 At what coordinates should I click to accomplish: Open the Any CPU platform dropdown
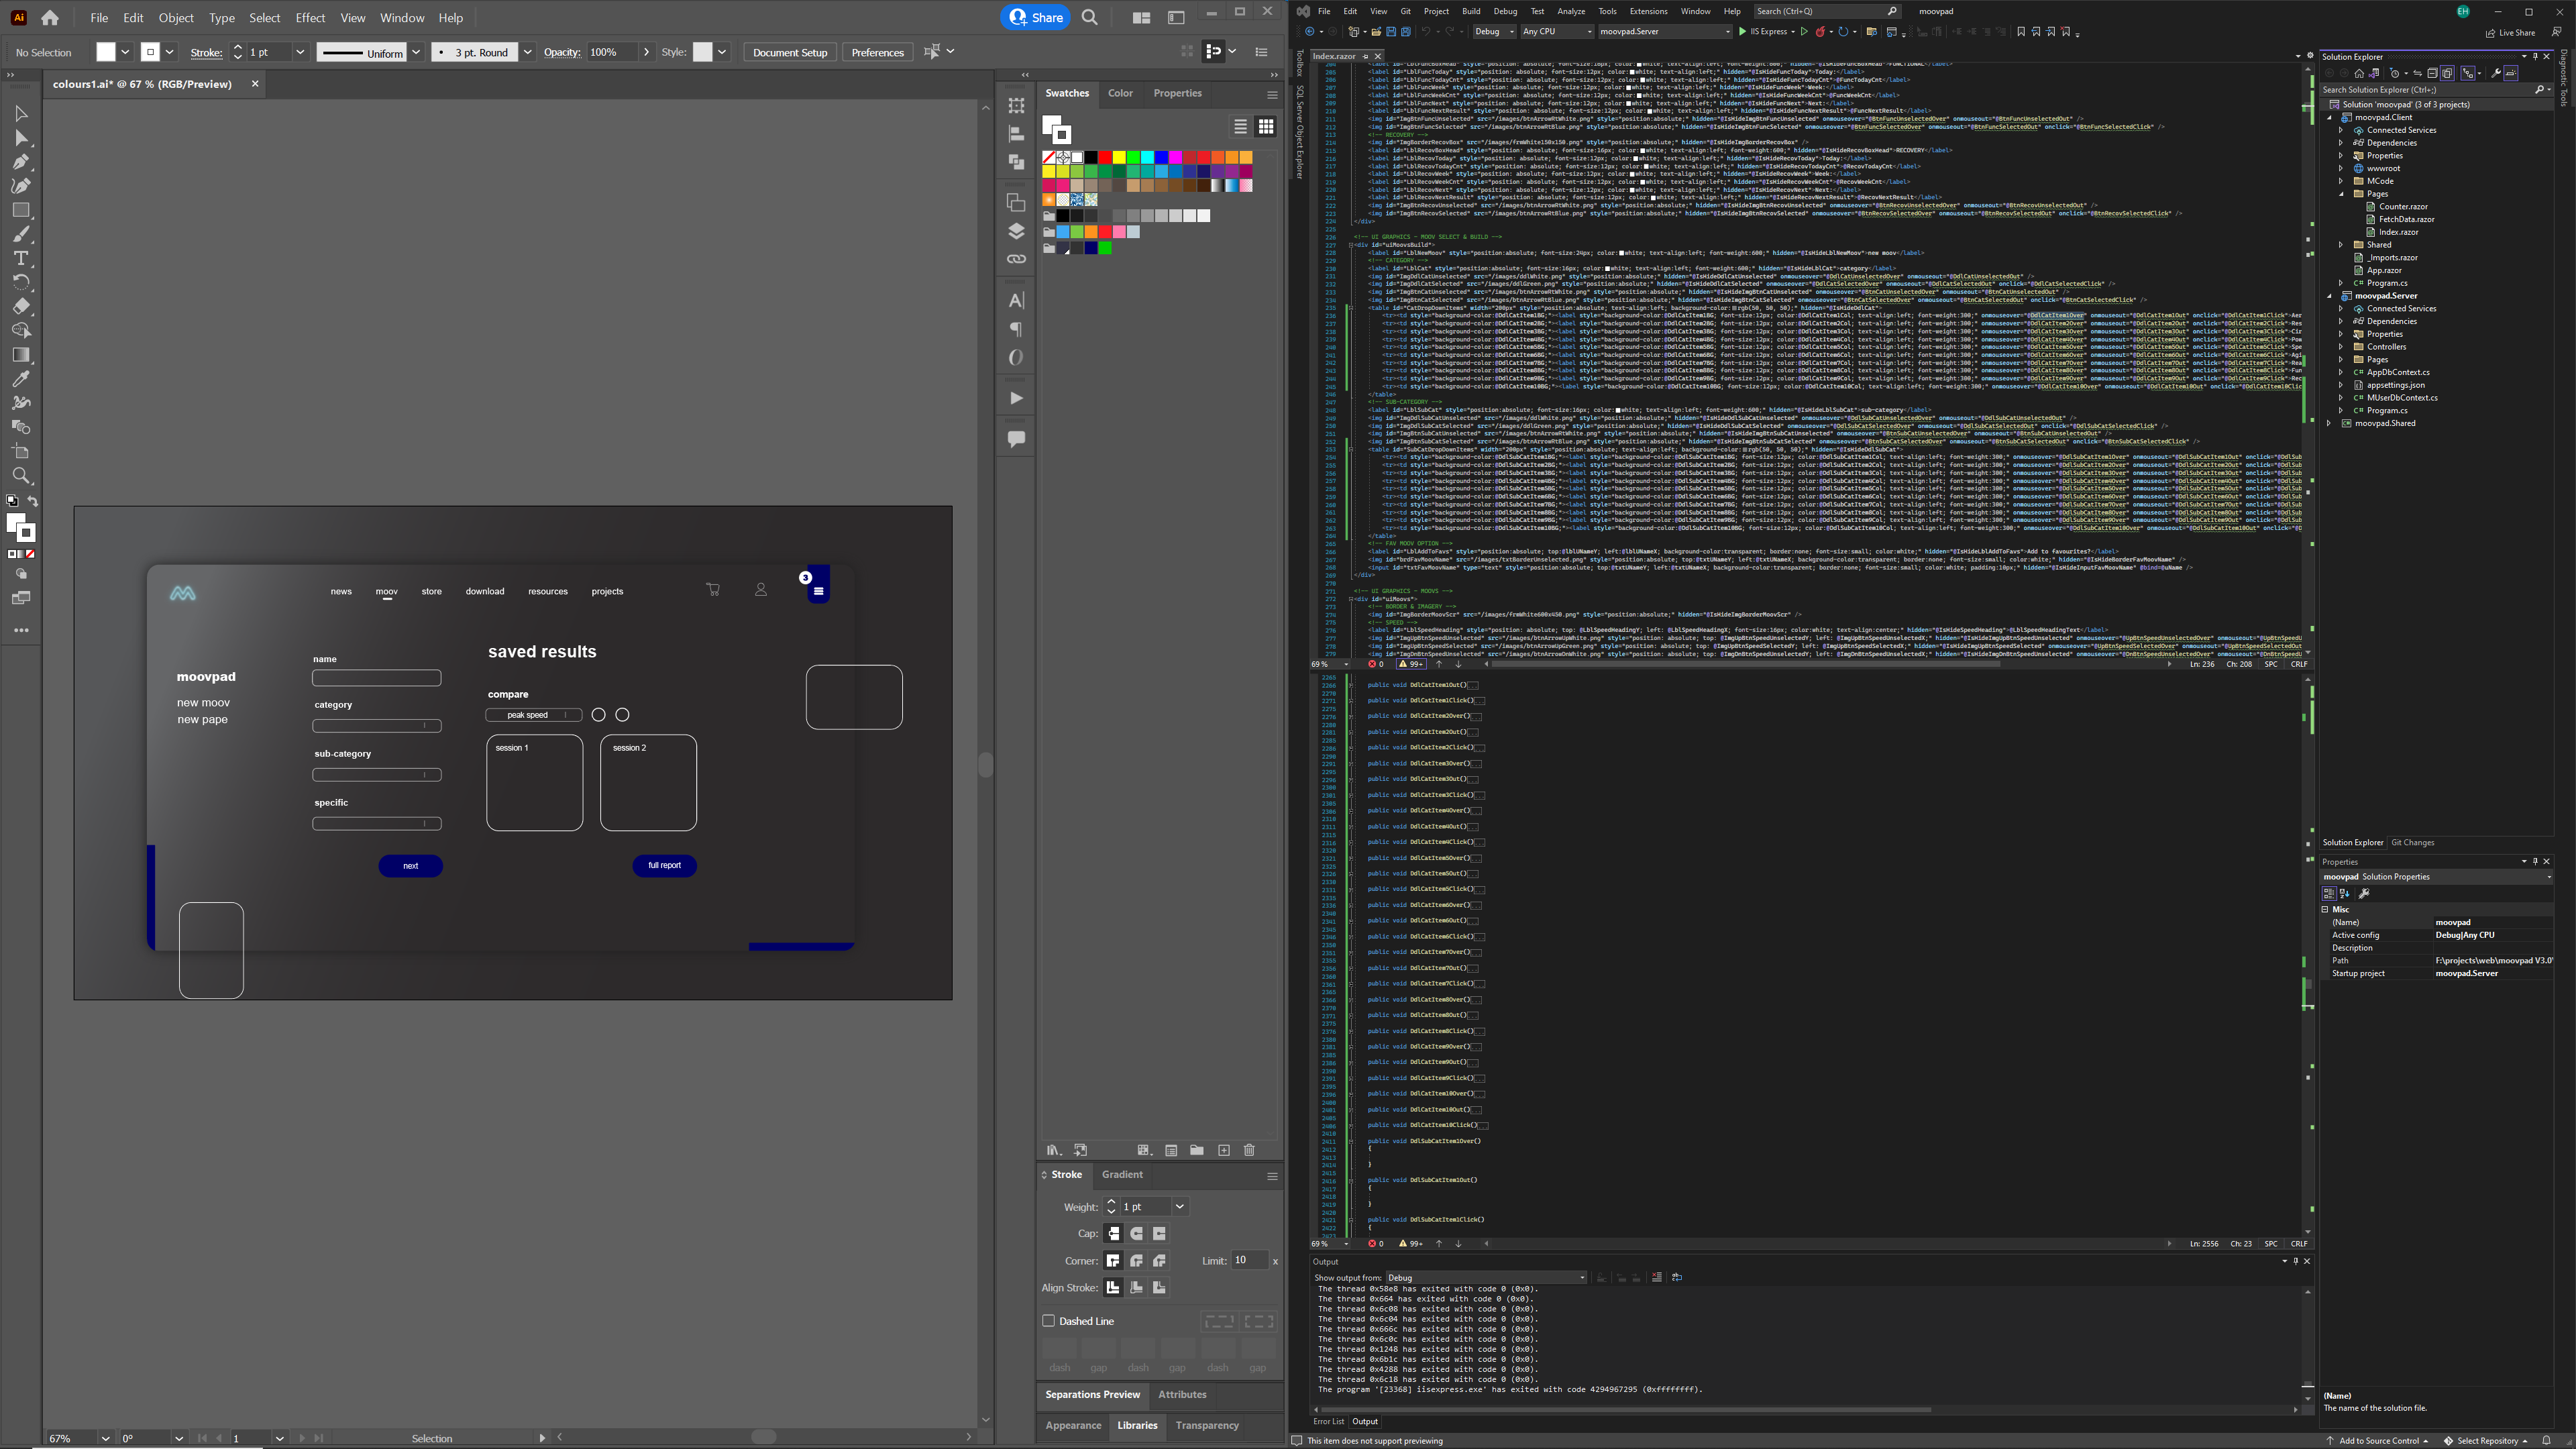[1557, 32]
